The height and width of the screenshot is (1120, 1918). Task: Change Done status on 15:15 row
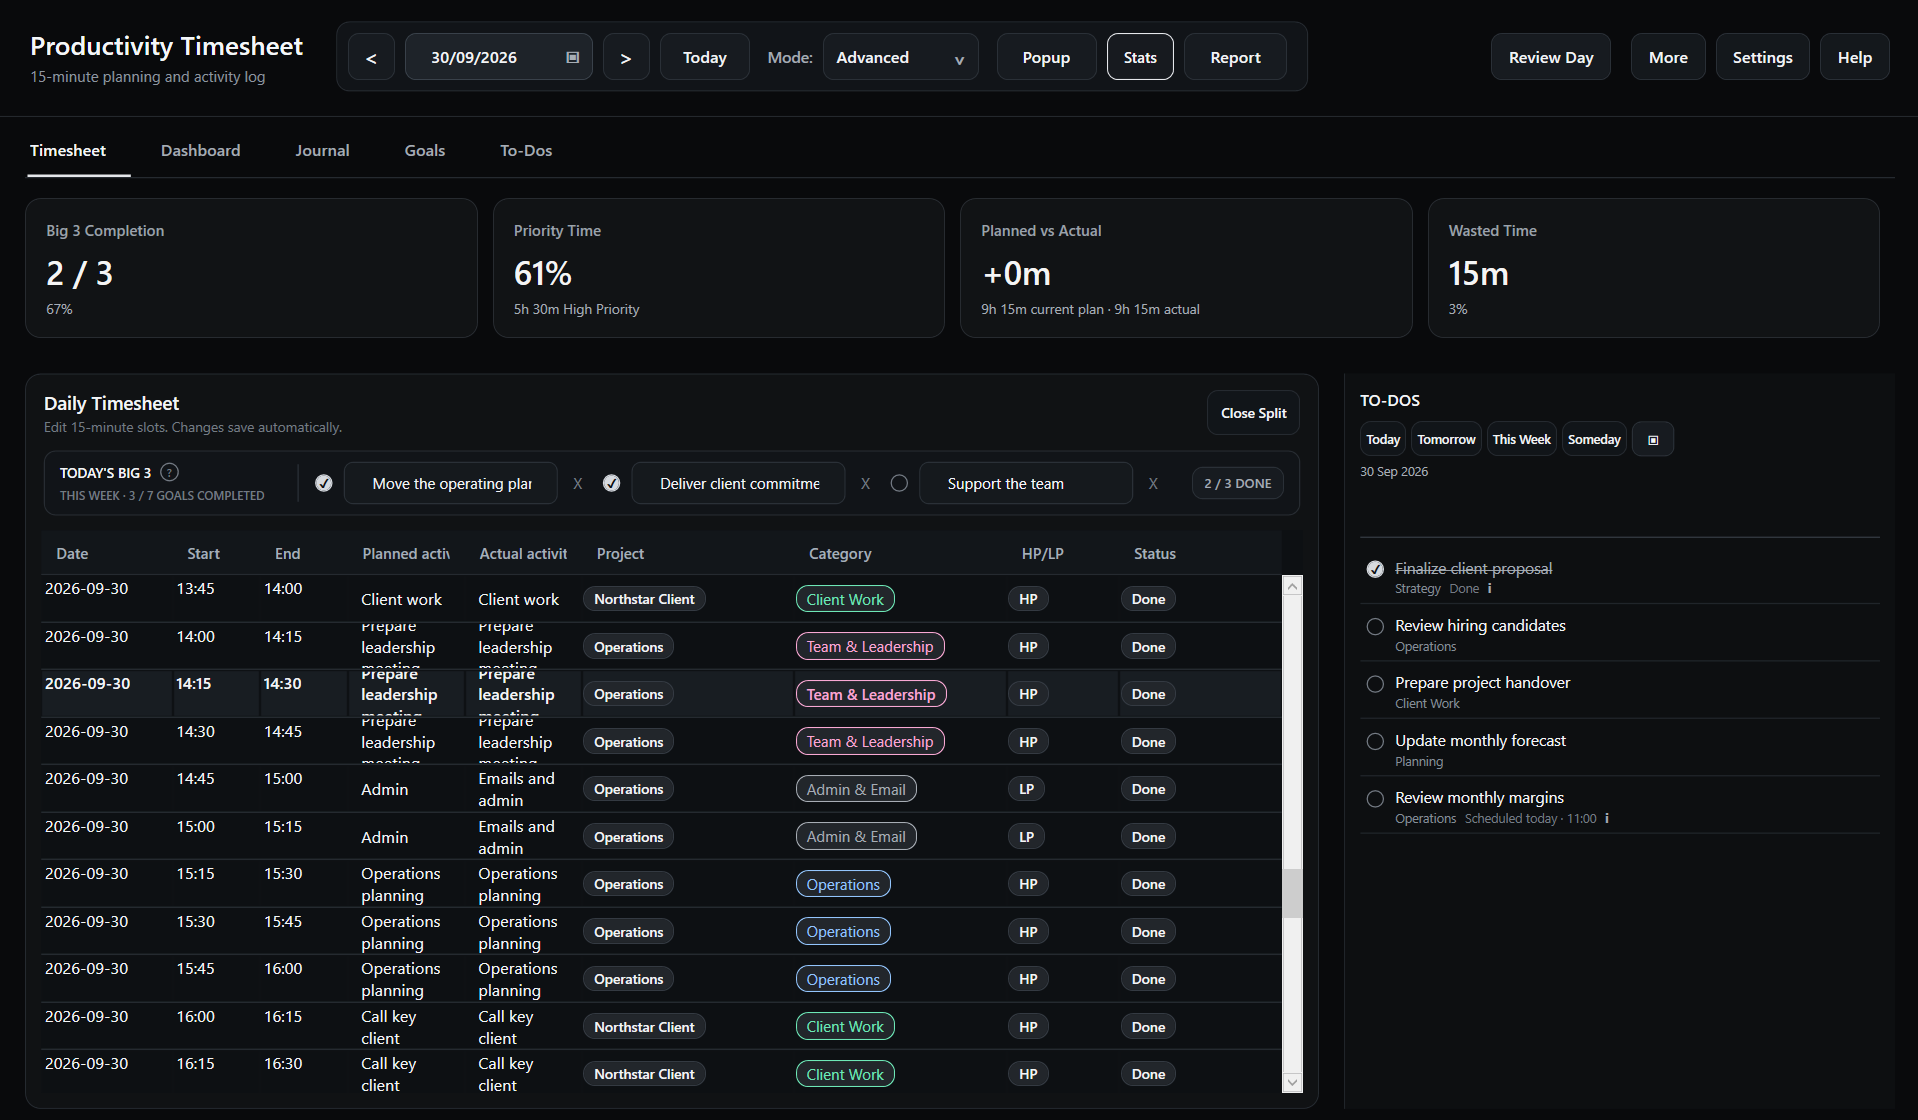(1148, 884)
